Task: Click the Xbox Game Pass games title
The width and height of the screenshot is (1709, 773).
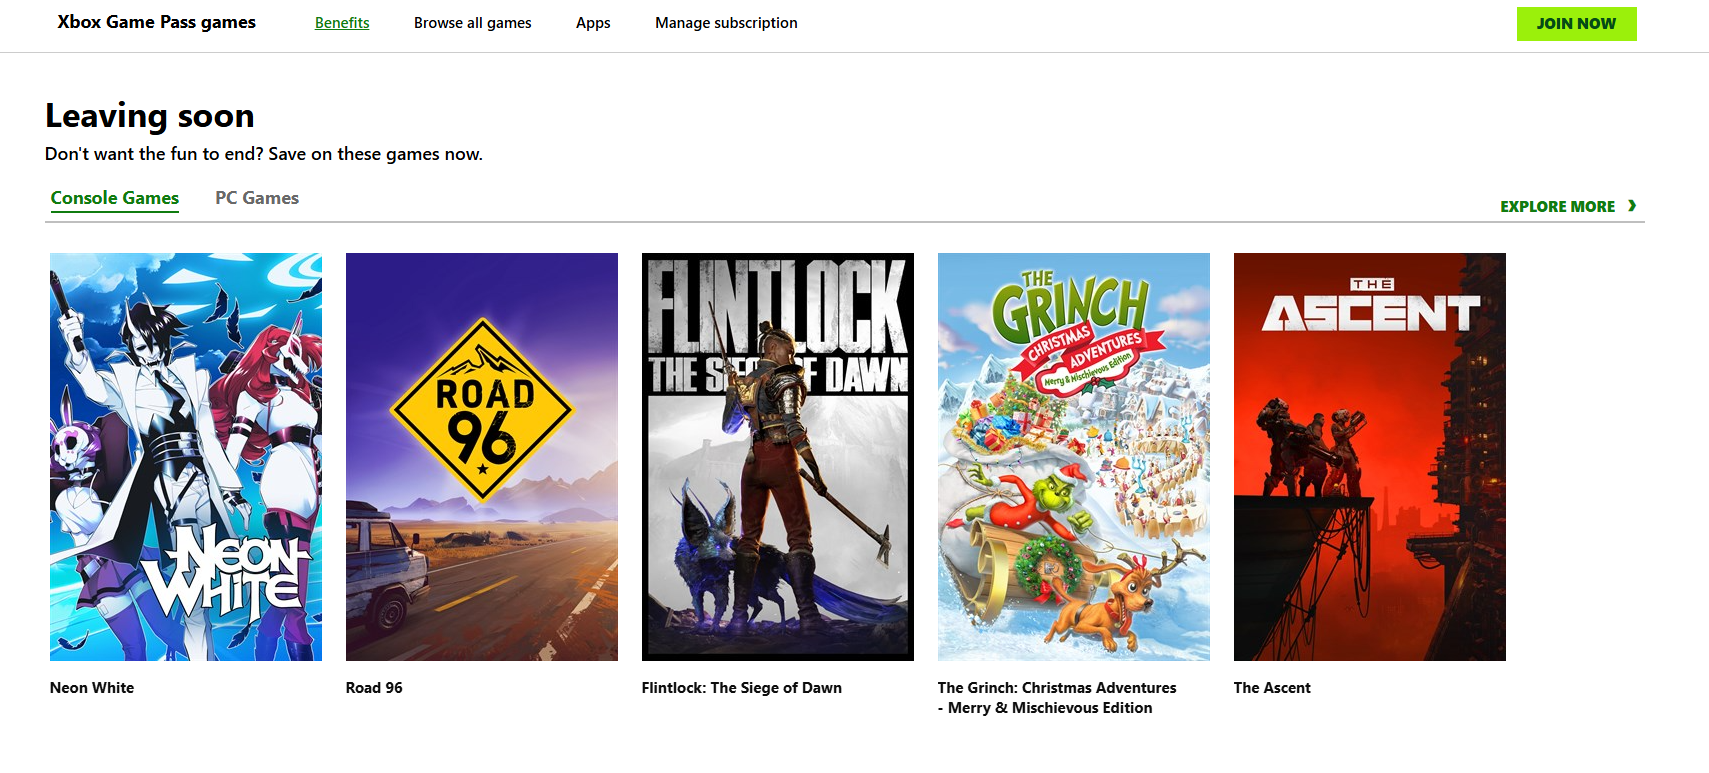Action: coord(156,22)
